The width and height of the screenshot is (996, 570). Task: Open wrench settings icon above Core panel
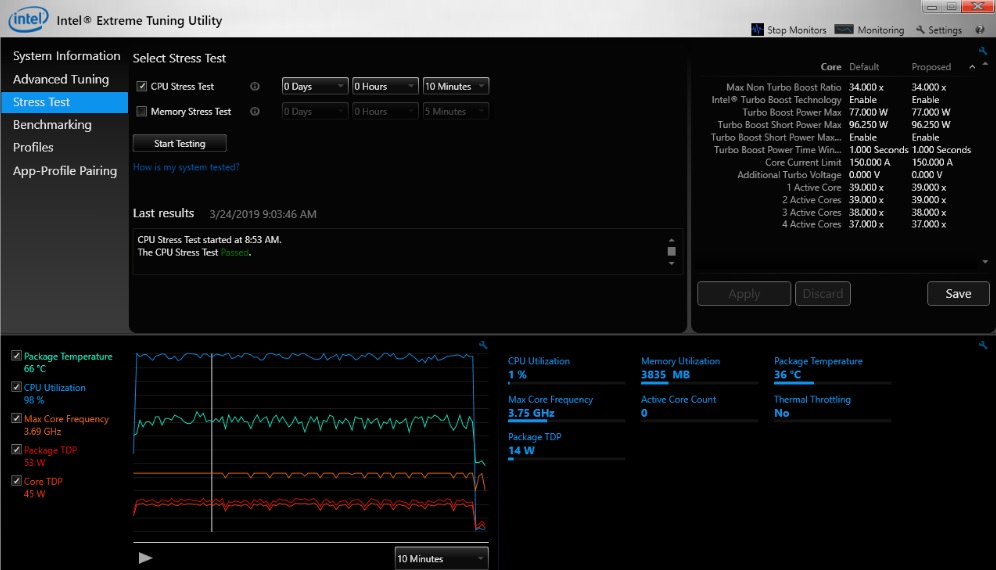click(x=983, y=51)
